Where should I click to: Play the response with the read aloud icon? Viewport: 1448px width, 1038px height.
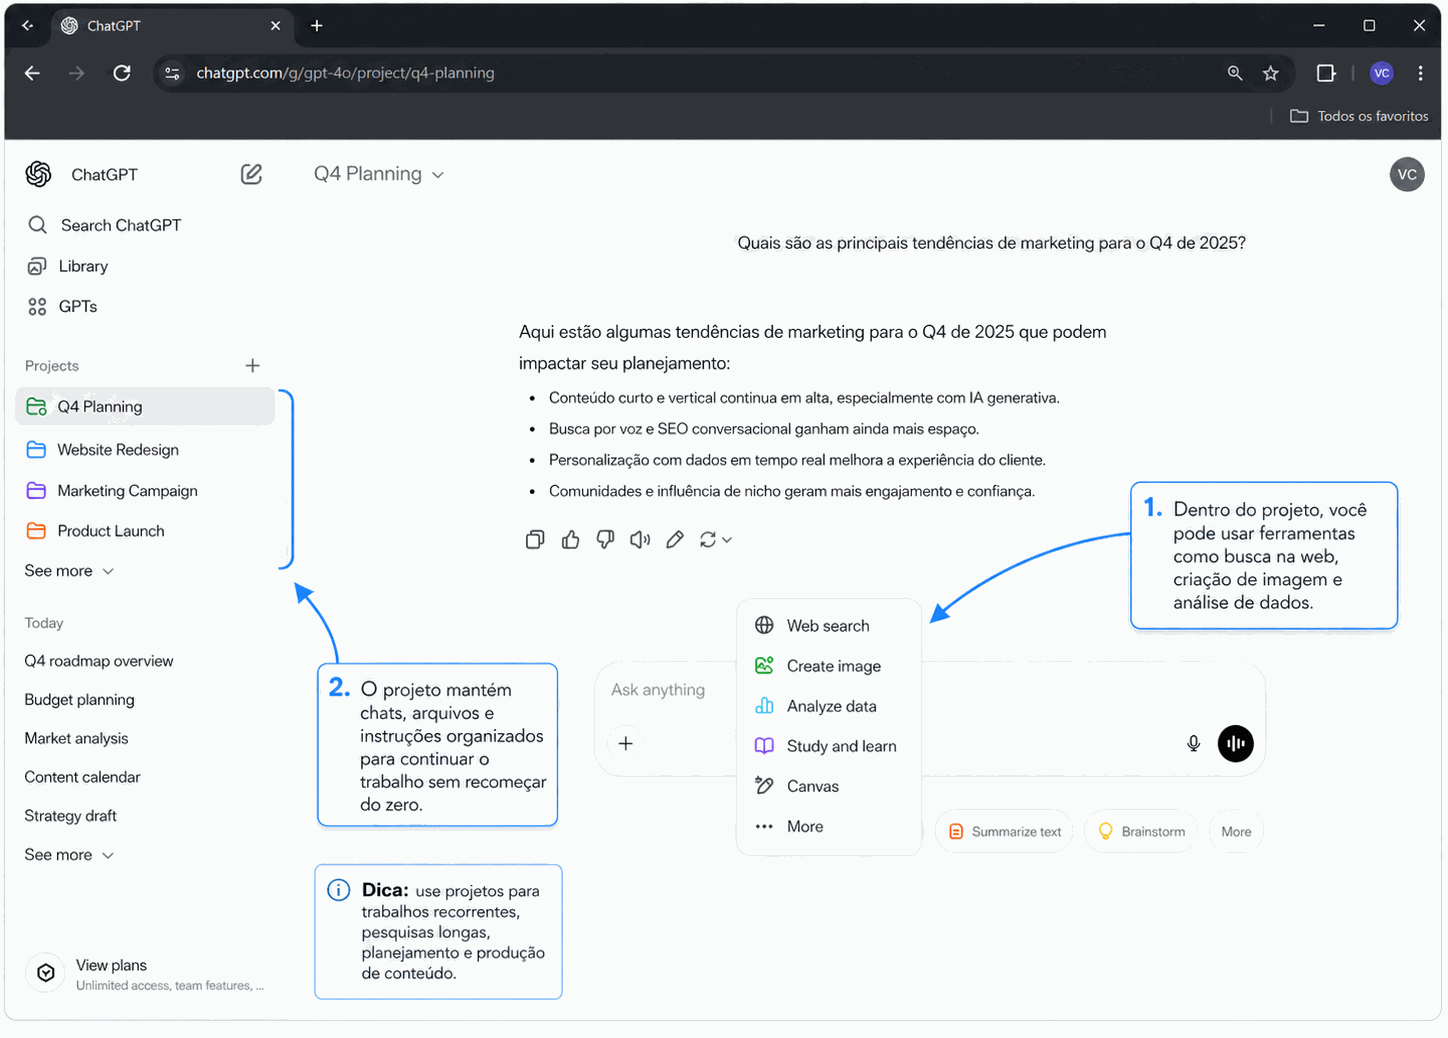(x=640, y=540)
